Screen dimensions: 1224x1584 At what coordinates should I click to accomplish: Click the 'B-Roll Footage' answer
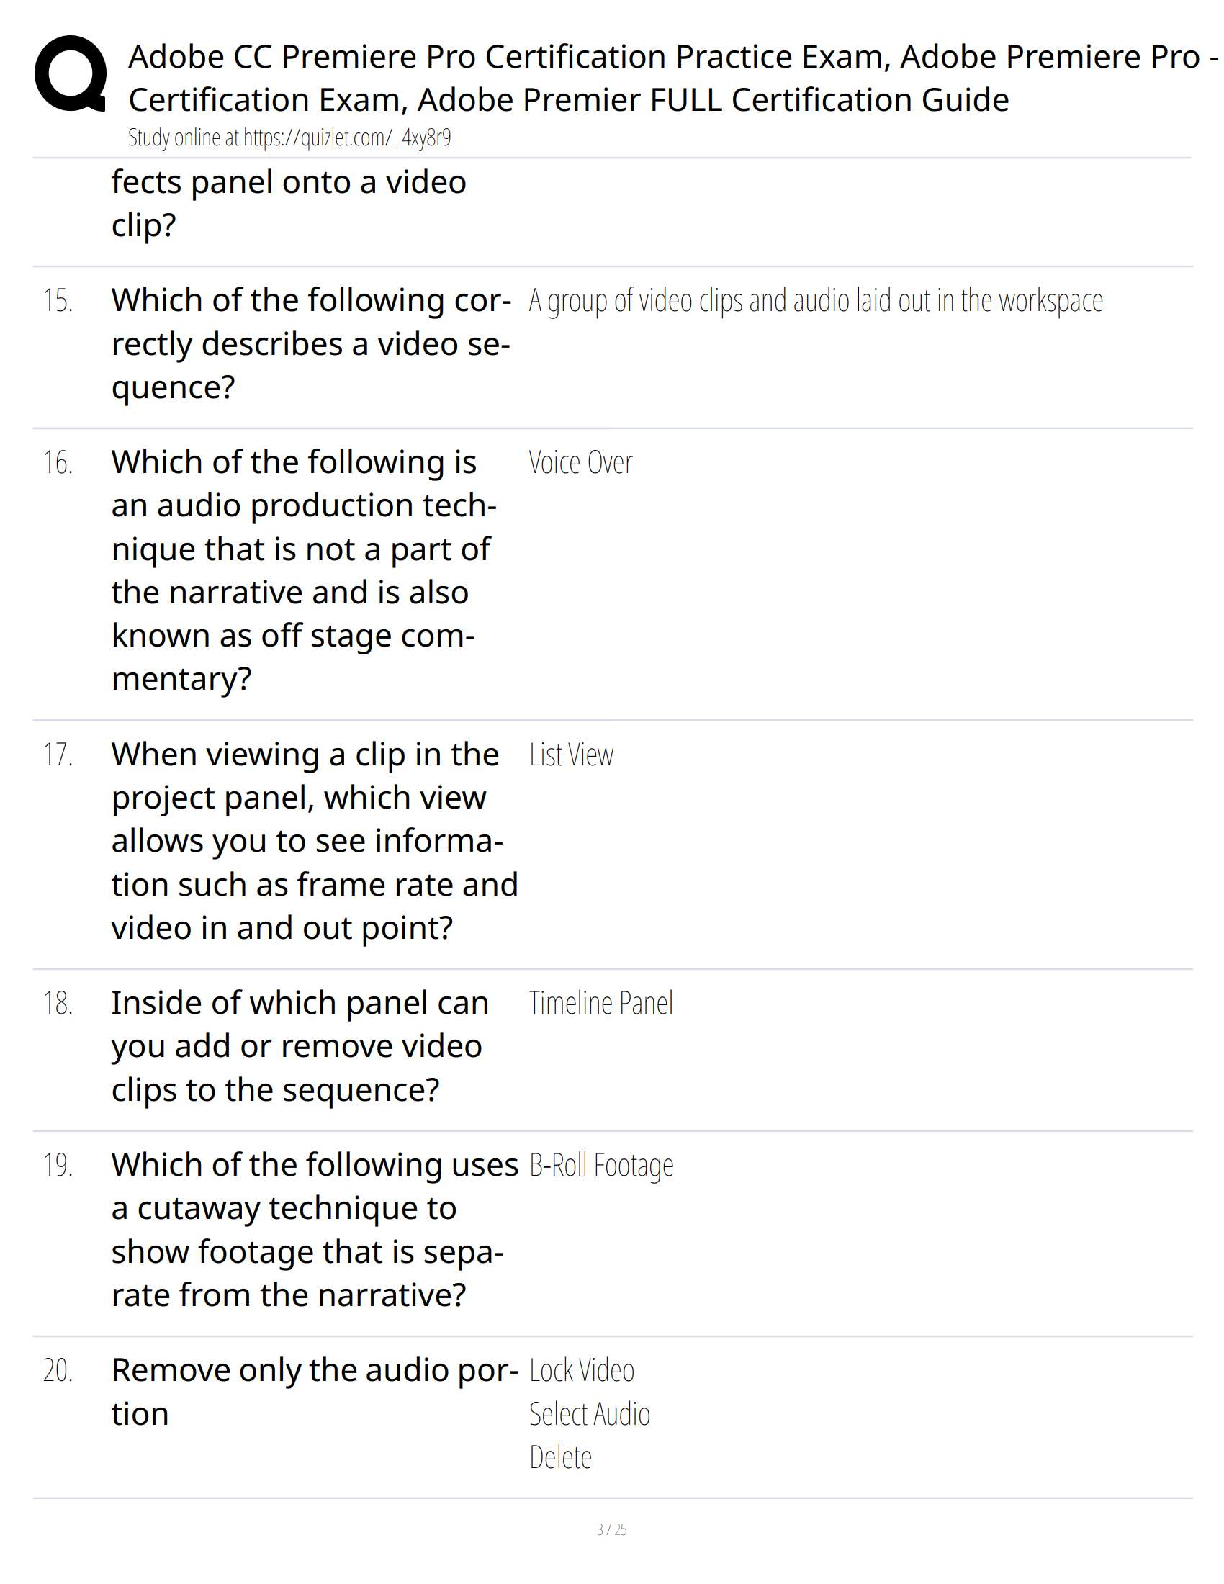[x=601, y=1166]
